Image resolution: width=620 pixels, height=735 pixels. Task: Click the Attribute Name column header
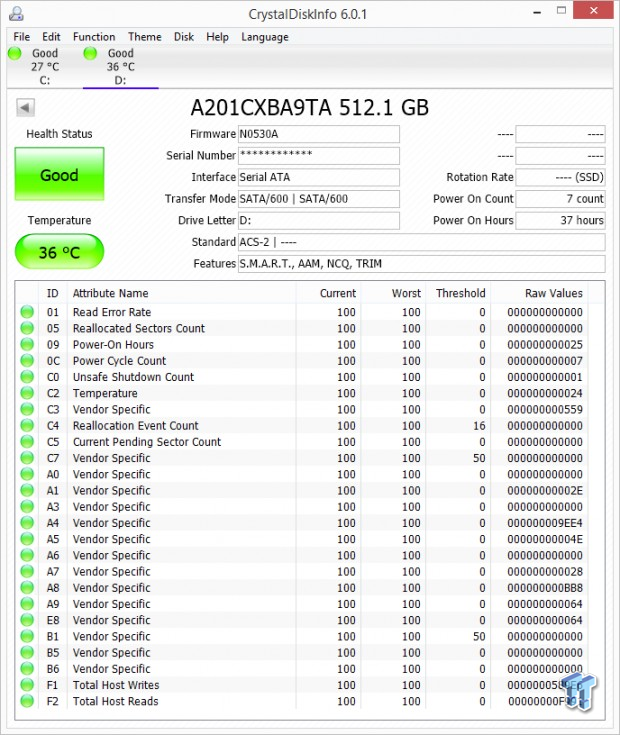[111, 293]
